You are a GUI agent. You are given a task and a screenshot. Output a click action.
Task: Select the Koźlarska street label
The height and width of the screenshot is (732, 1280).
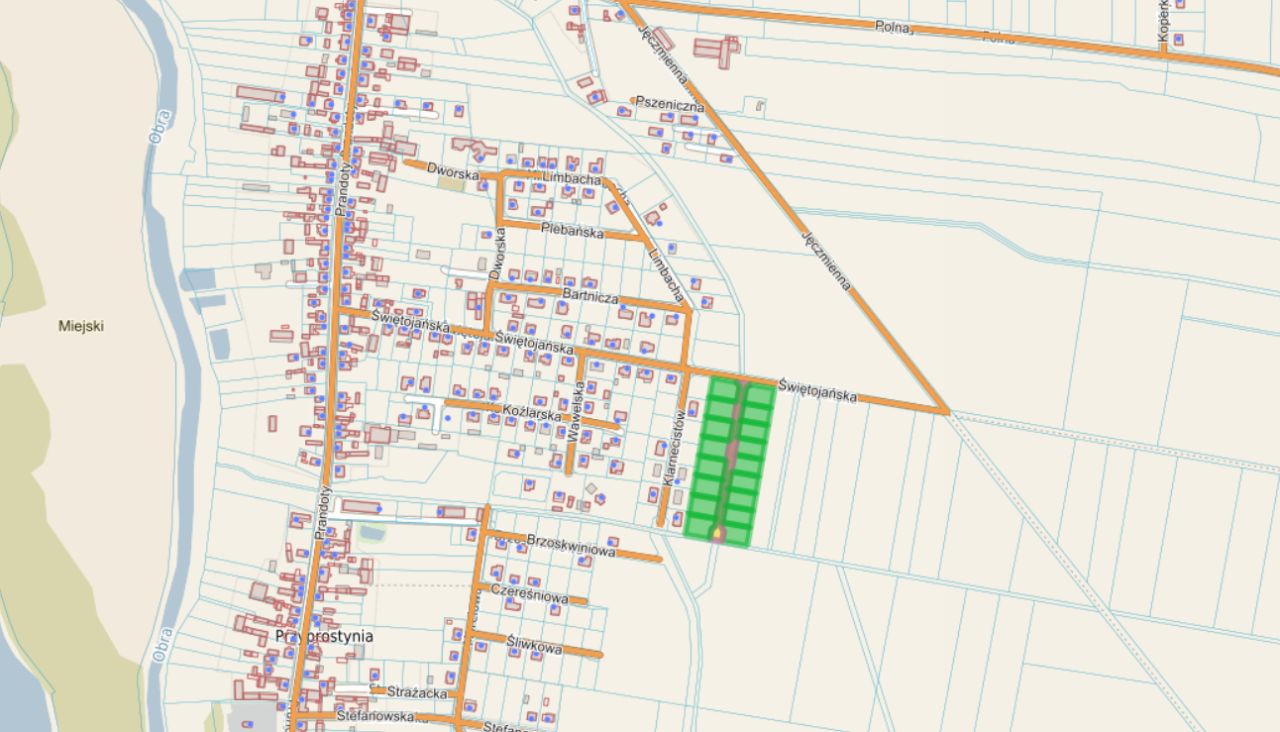pos(529,412)
